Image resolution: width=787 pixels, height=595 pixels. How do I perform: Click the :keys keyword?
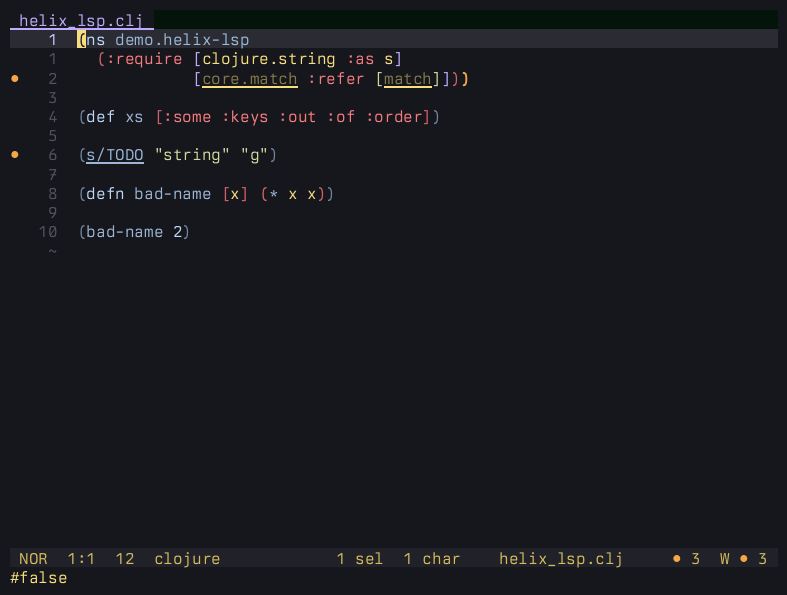[245, 117]
